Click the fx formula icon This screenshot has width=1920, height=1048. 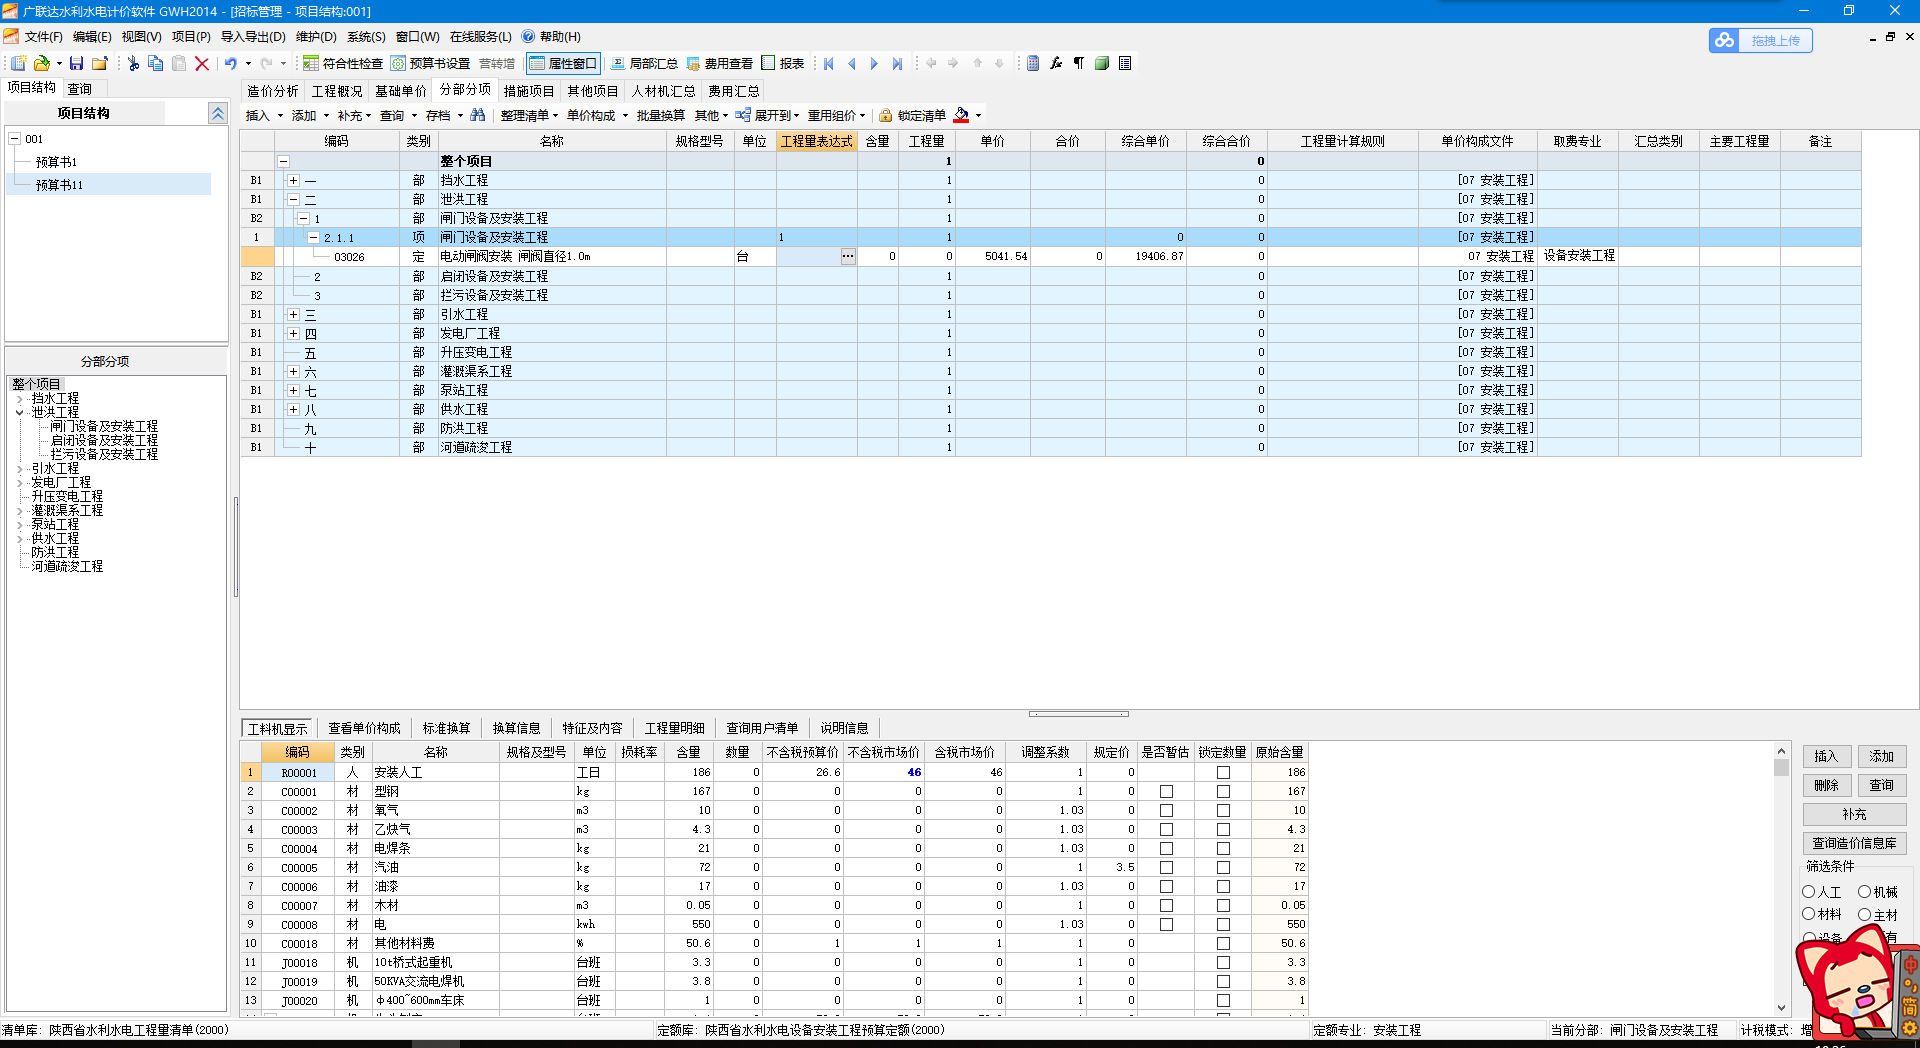click(x=1056, y=63)
